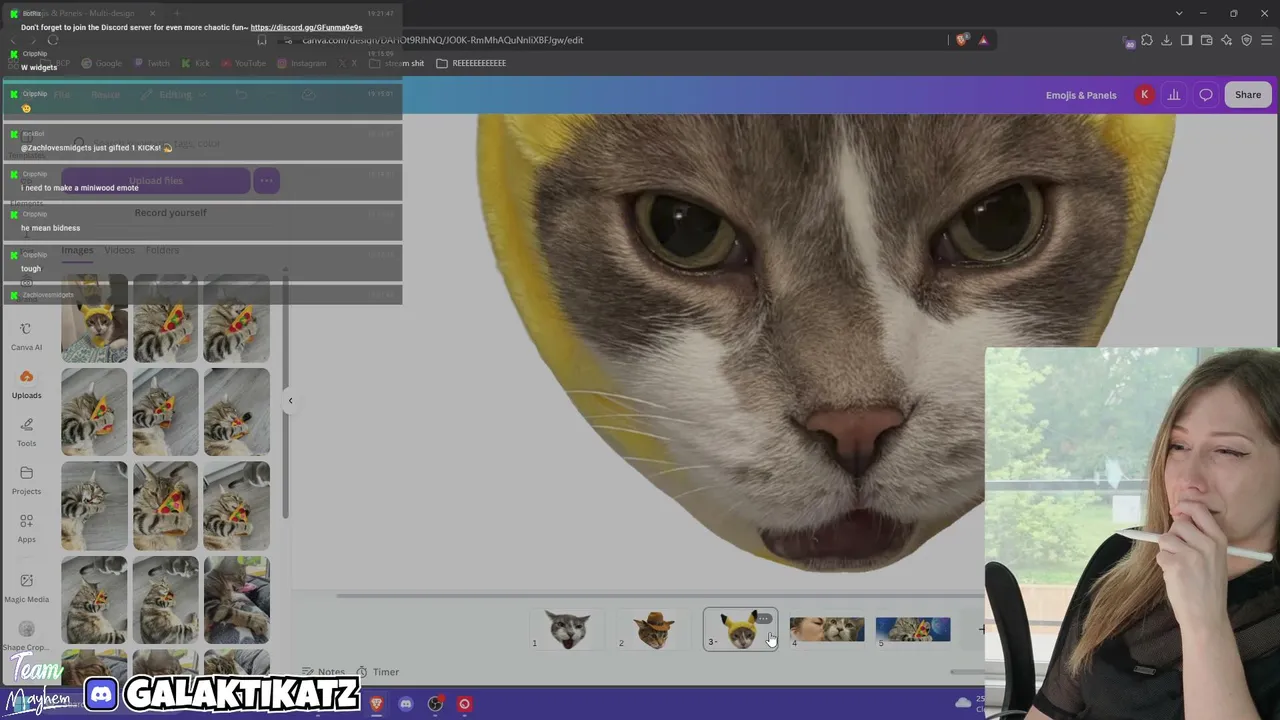The height and width of the screenshot is (720, 1280).
Task: Open OBS Studio from the taskbar
Action: tap(435, 704)
